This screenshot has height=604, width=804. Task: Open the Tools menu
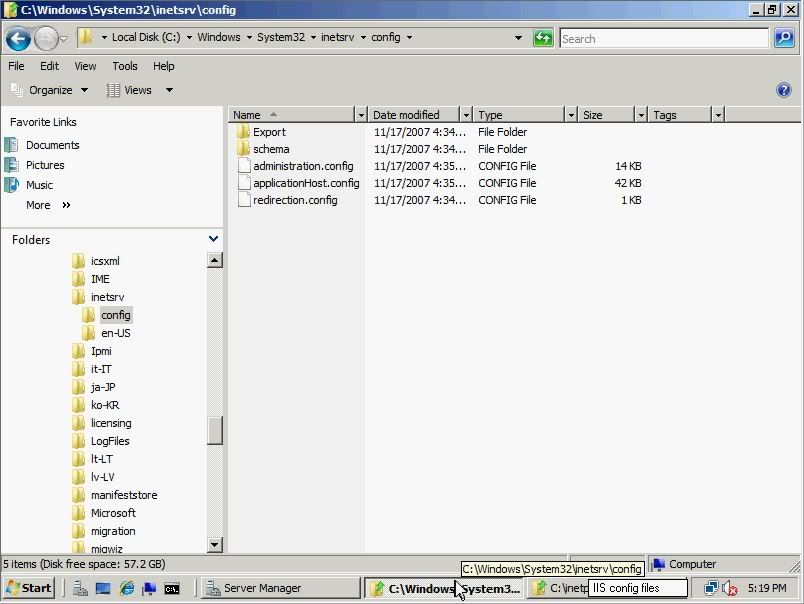pyautogui.click(x=125, y=66)
